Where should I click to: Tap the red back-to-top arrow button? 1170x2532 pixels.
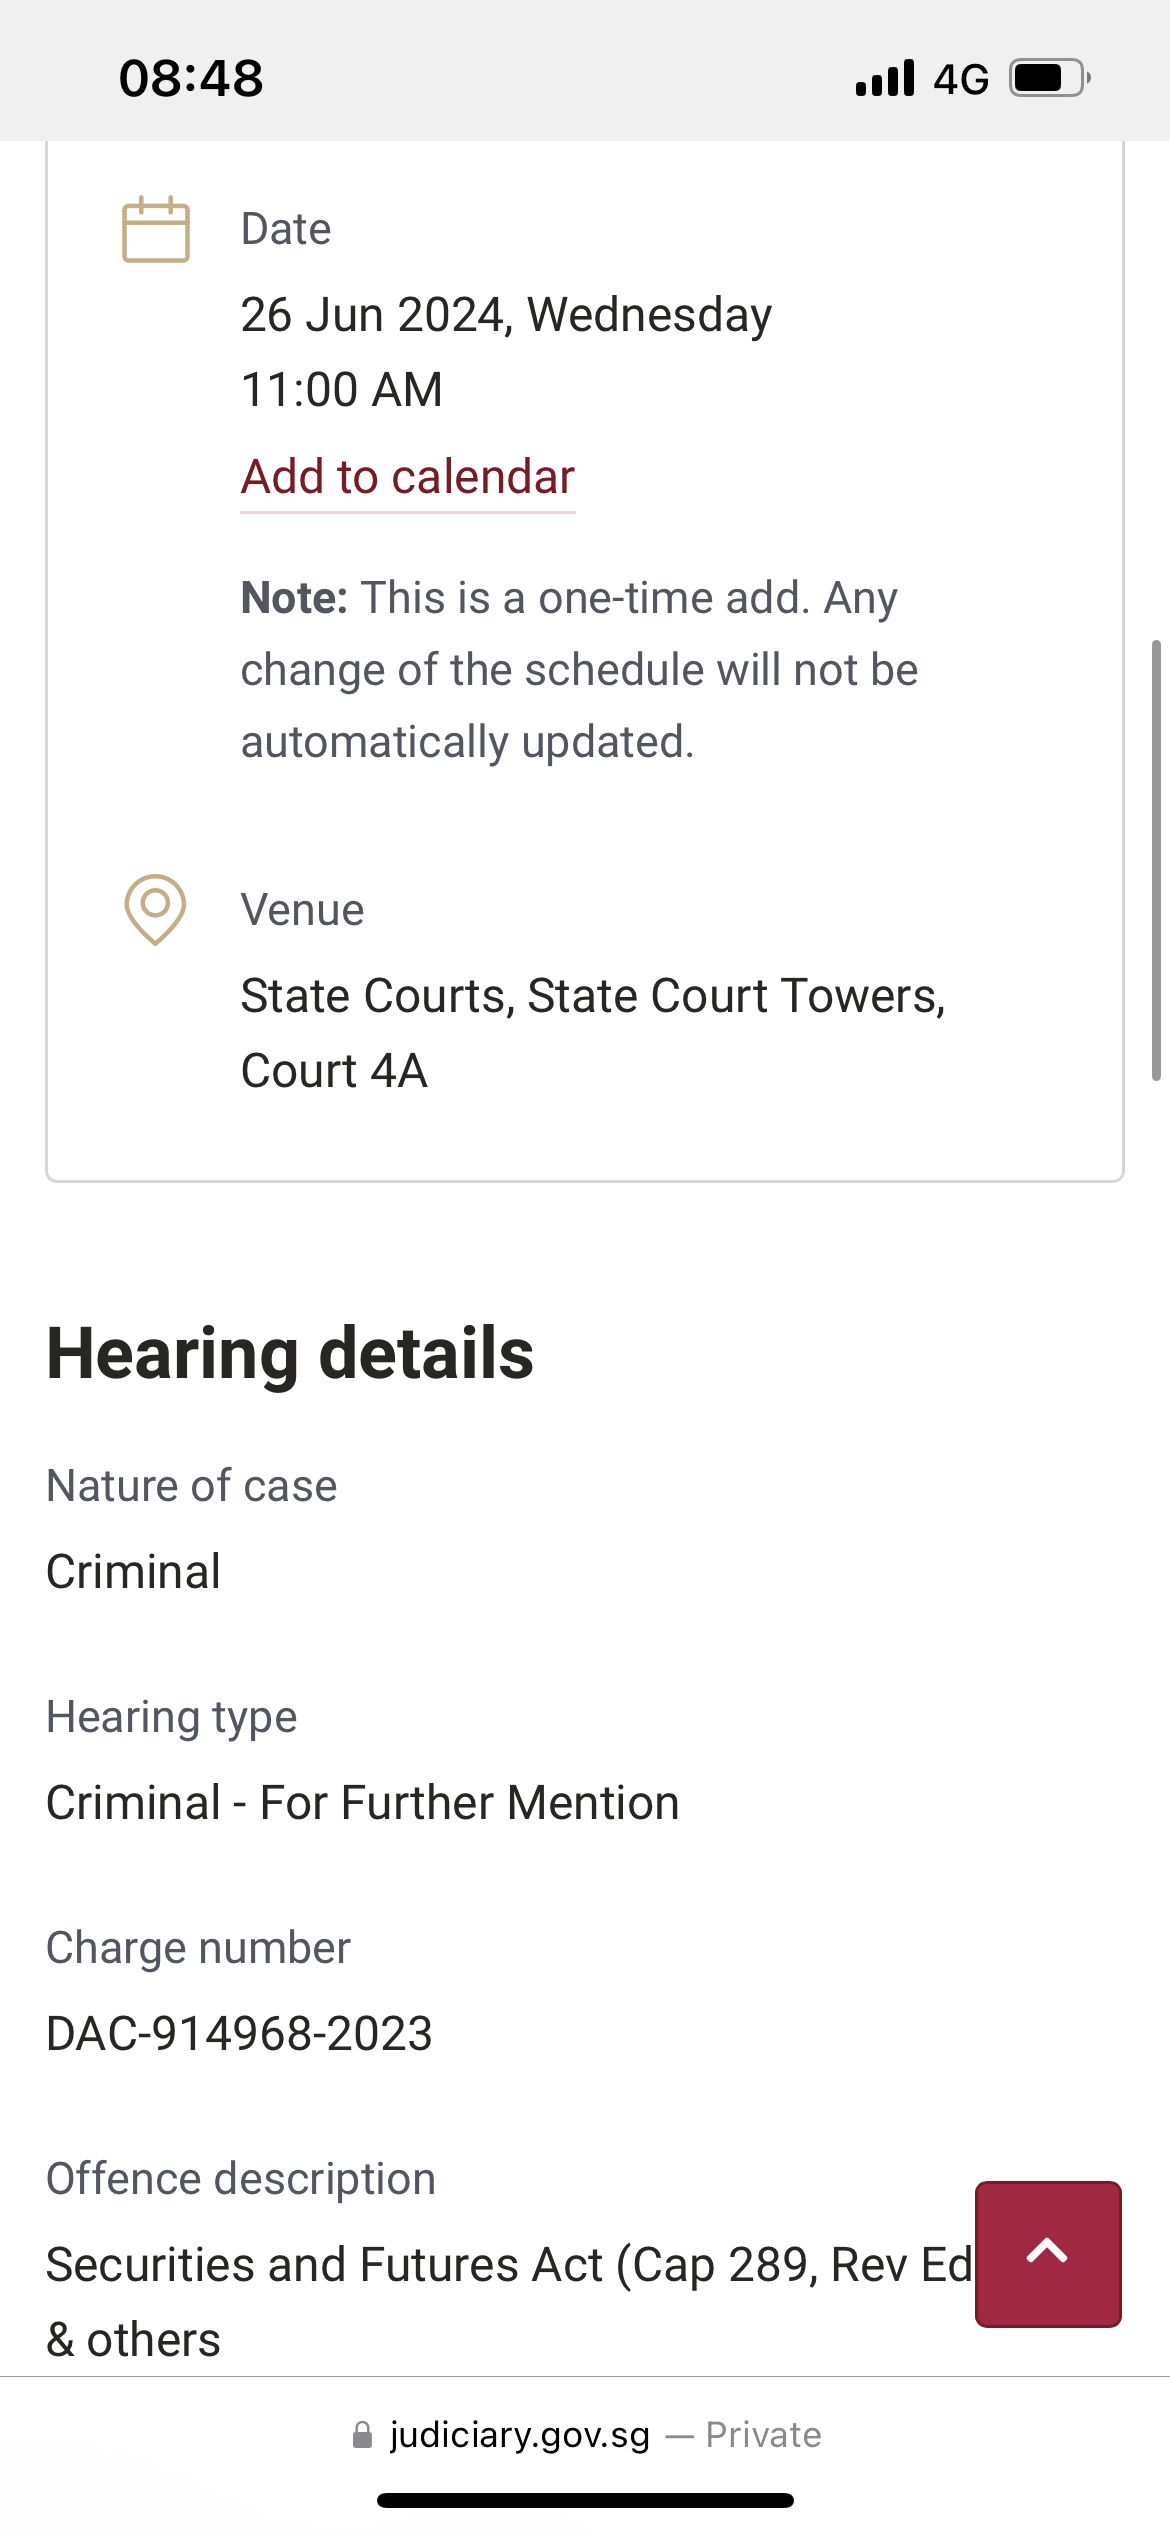click(x=1048, y=2254)
